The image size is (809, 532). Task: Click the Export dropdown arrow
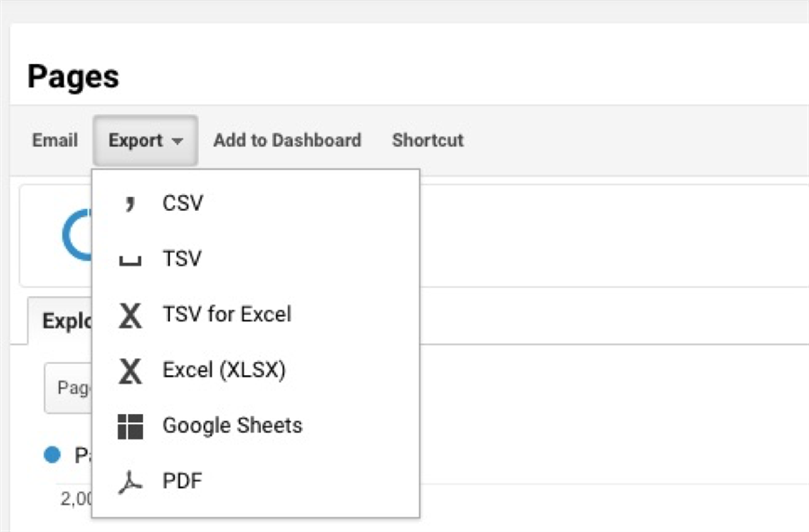(x=177, y=141)
